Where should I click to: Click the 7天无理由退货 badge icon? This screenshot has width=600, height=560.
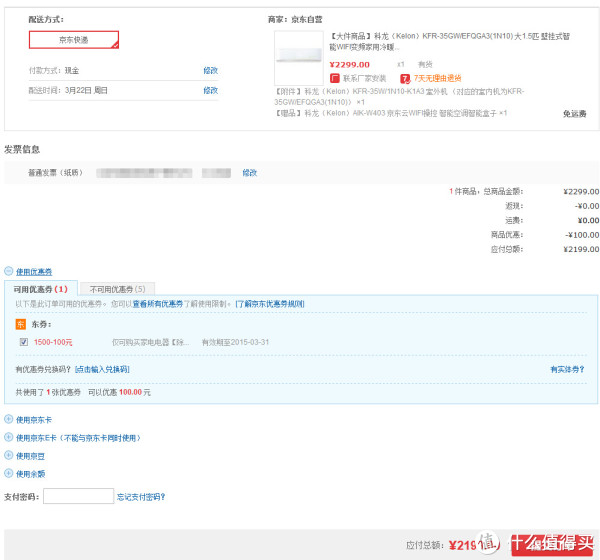click(405, 79)
